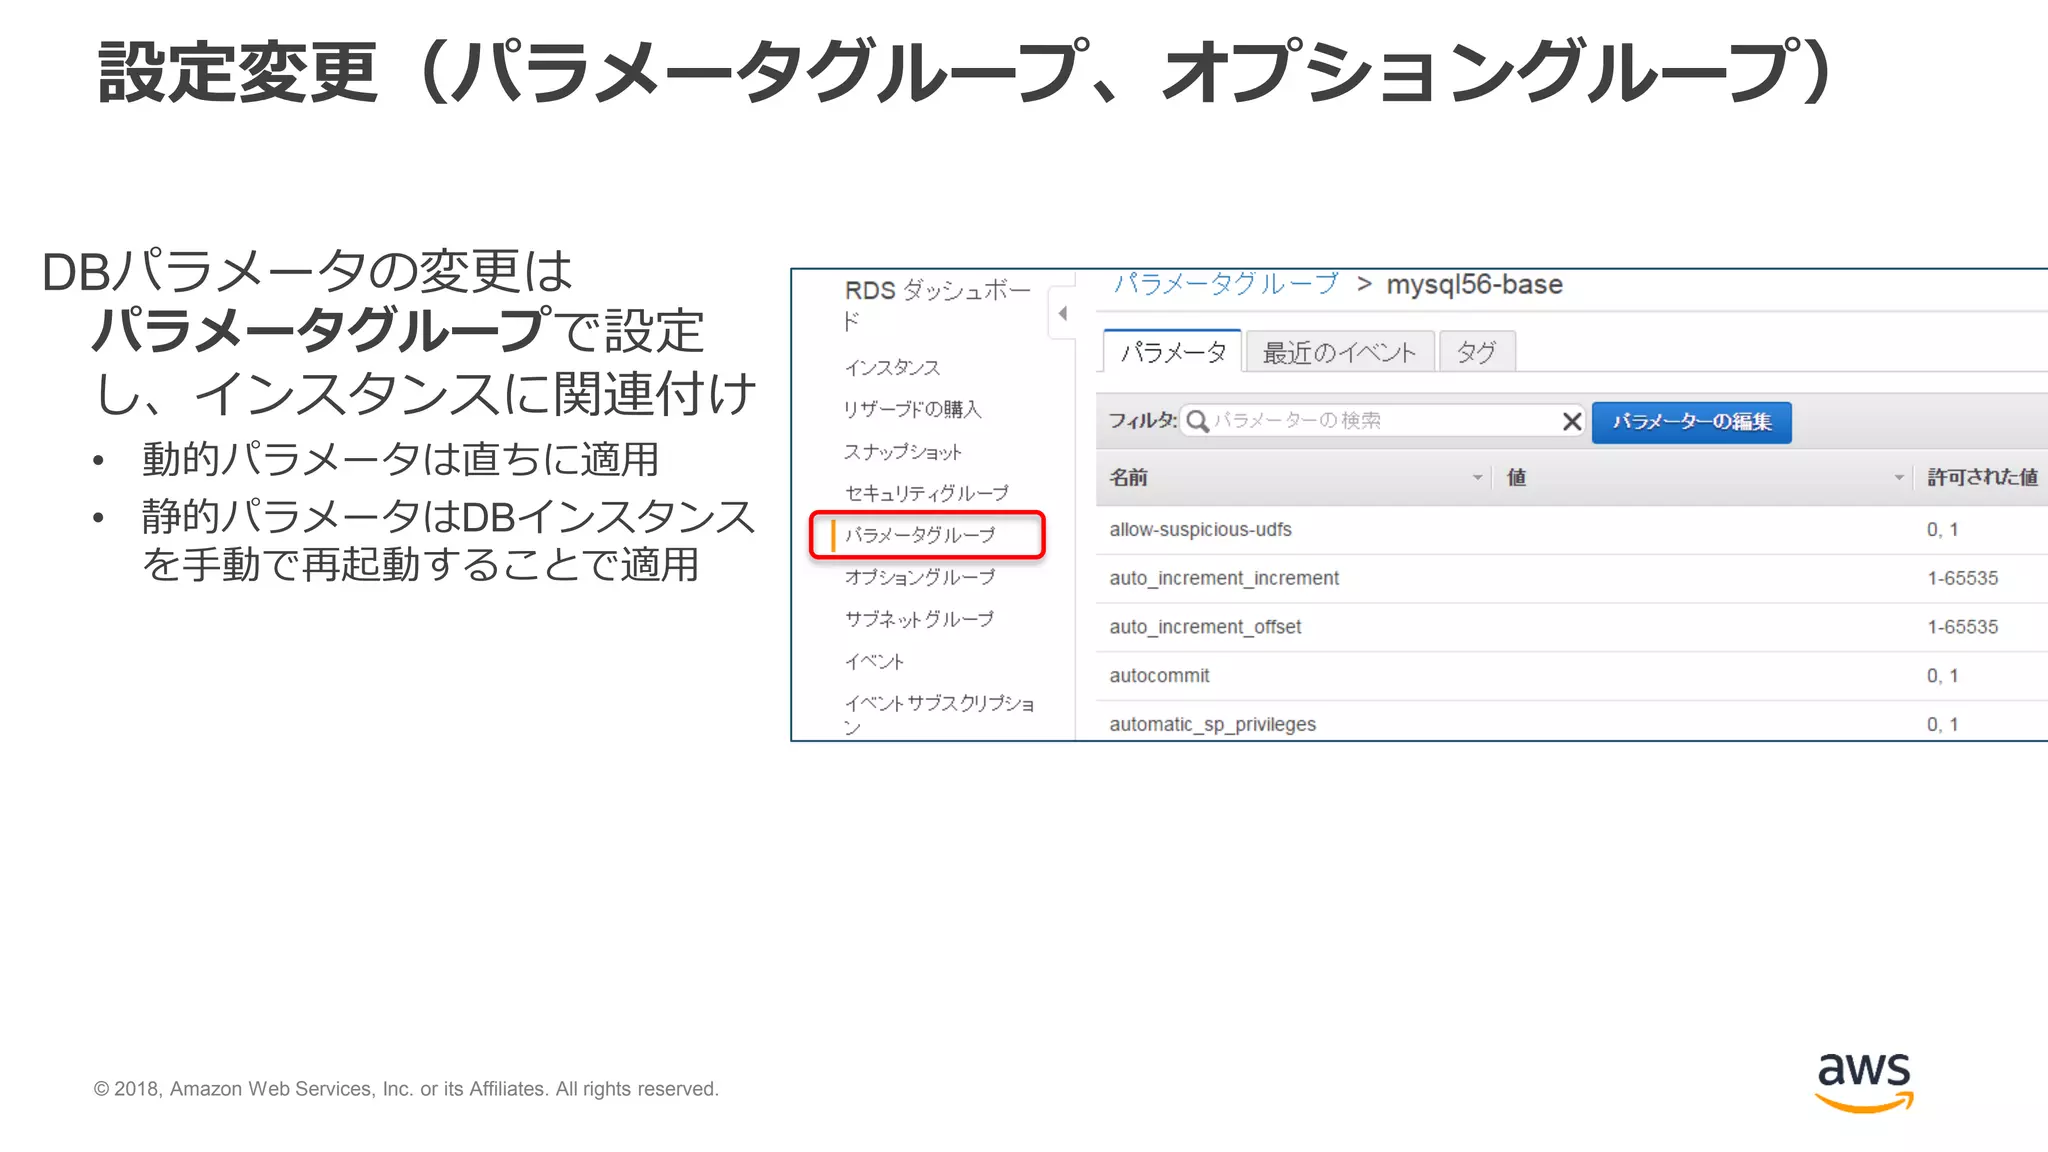Open the 名前 column sort dropdown arrow
This screenshot has height=1152, width=2048.
point(1477,478)
